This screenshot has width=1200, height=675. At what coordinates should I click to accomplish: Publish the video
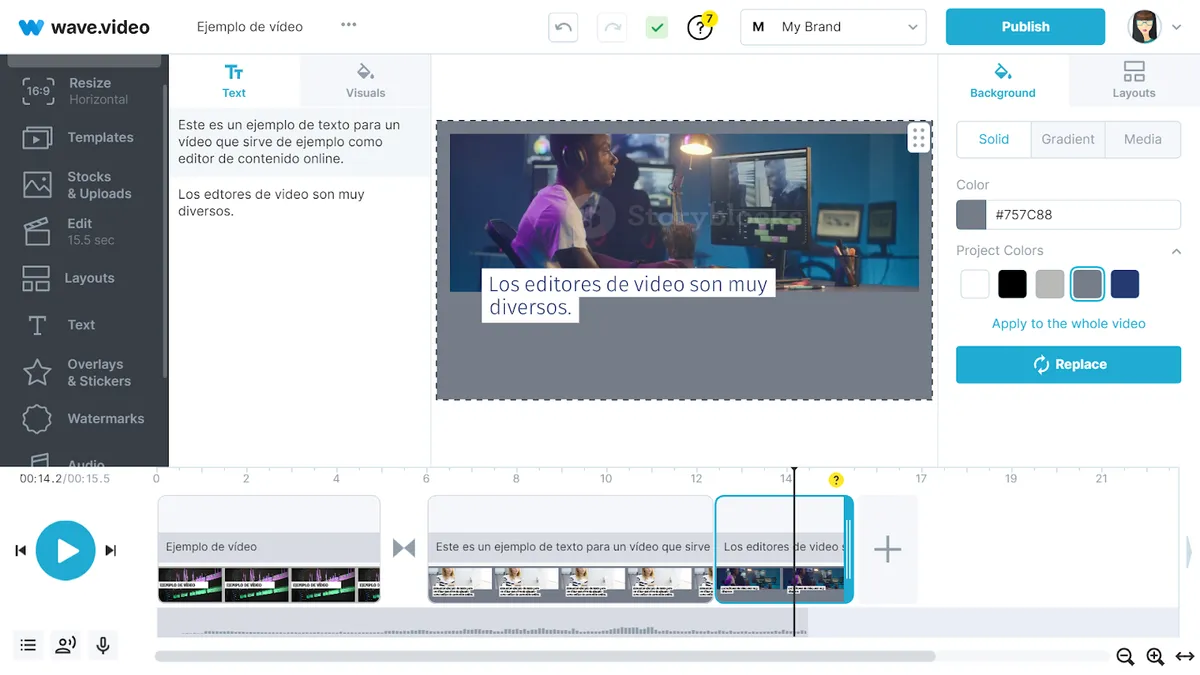(x=1025, y=27)
